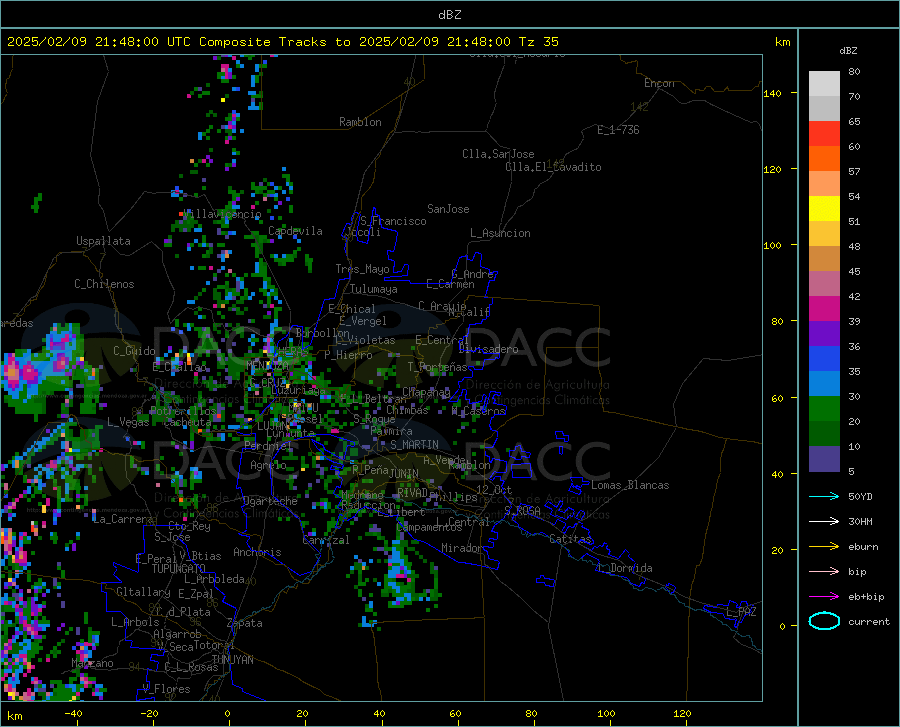Click the 'Tz 35' text in header
Image resolution: width=900 pixels, height=727 pixels.
tap(538, 42)
